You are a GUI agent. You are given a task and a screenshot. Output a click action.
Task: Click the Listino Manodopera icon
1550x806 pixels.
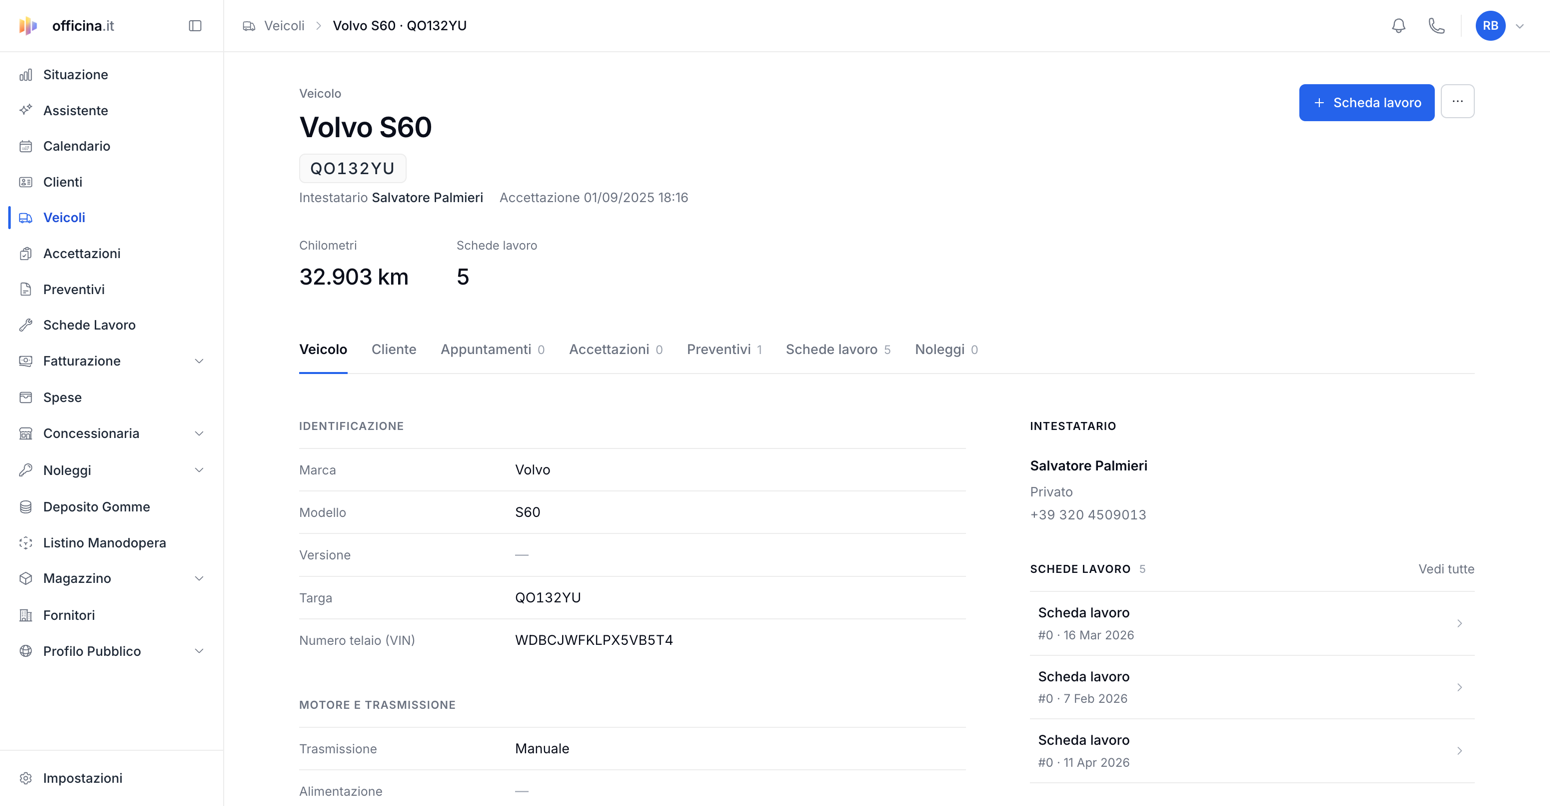26,543
